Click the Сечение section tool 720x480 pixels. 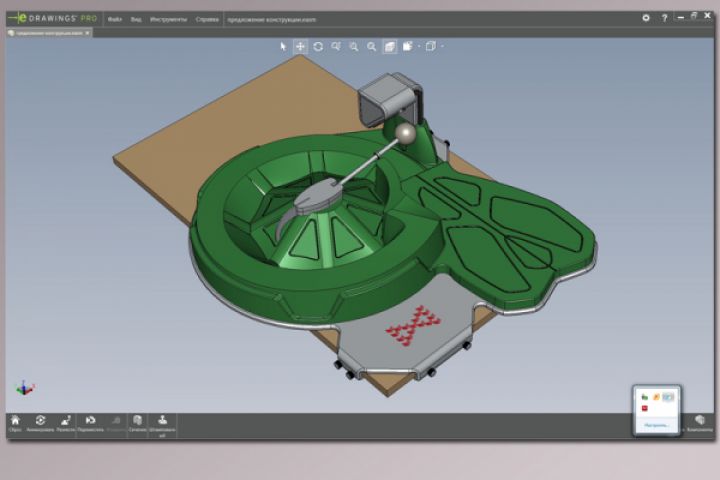(x=137, y=424)
